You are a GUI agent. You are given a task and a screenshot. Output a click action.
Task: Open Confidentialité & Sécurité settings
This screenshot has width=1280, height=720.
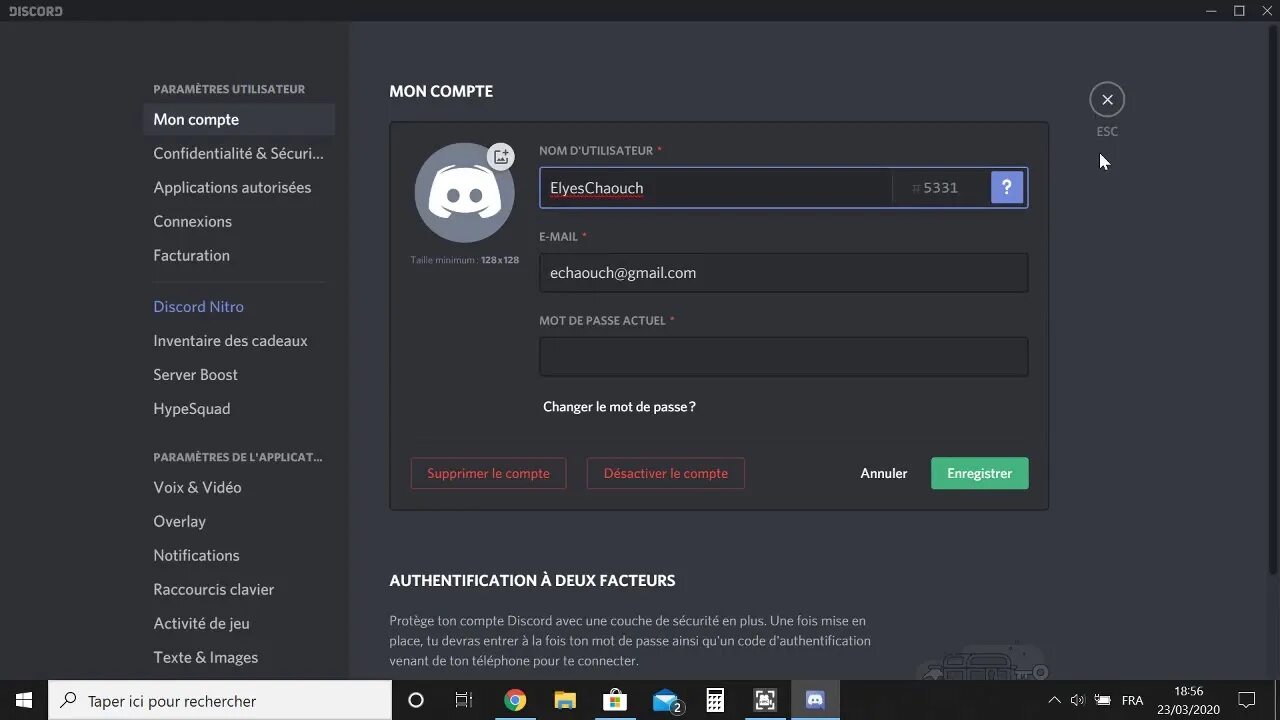[x=239, y=153]
